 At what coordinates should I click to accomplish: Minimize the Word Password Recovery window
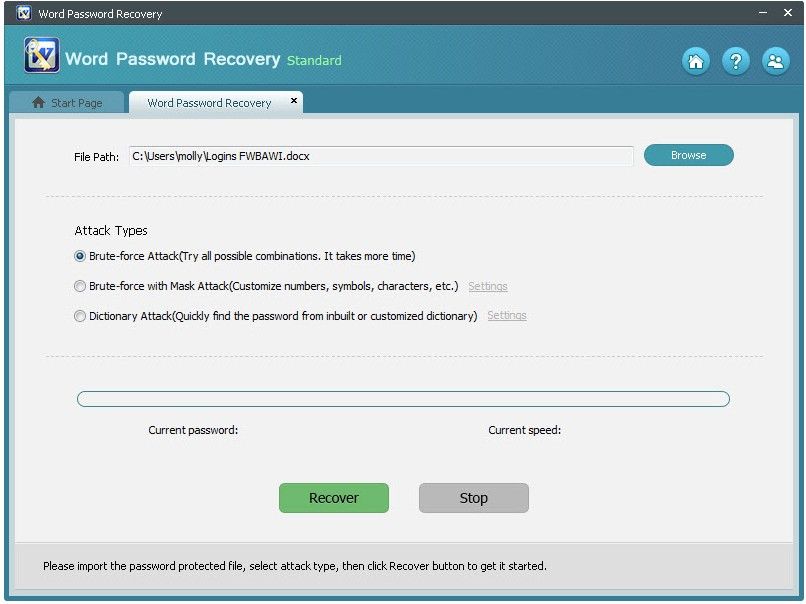763,12
